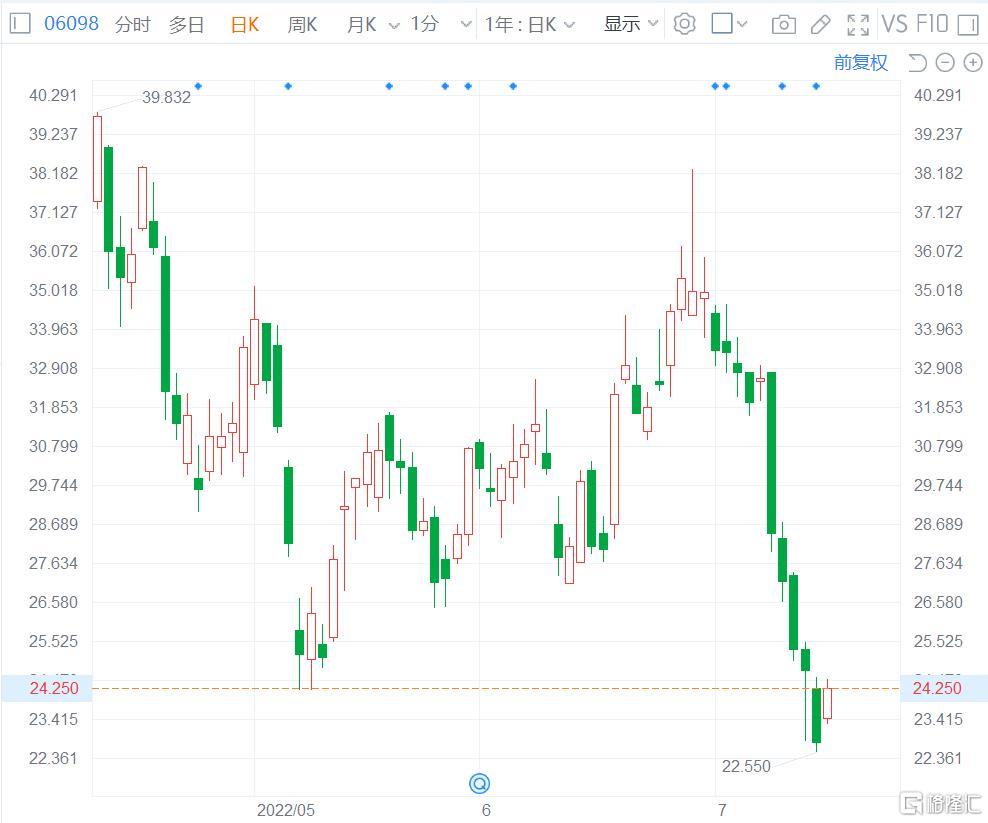
Task: Click the left 24.250 current price tag
Action: [47, 688]
